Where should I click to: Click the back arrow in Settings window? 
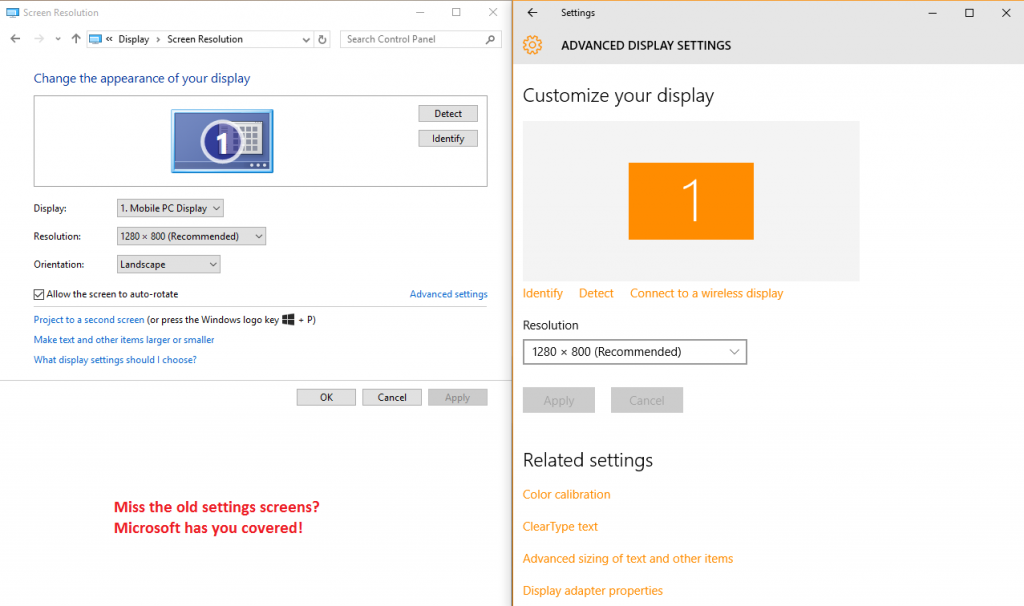pos(532,12)
